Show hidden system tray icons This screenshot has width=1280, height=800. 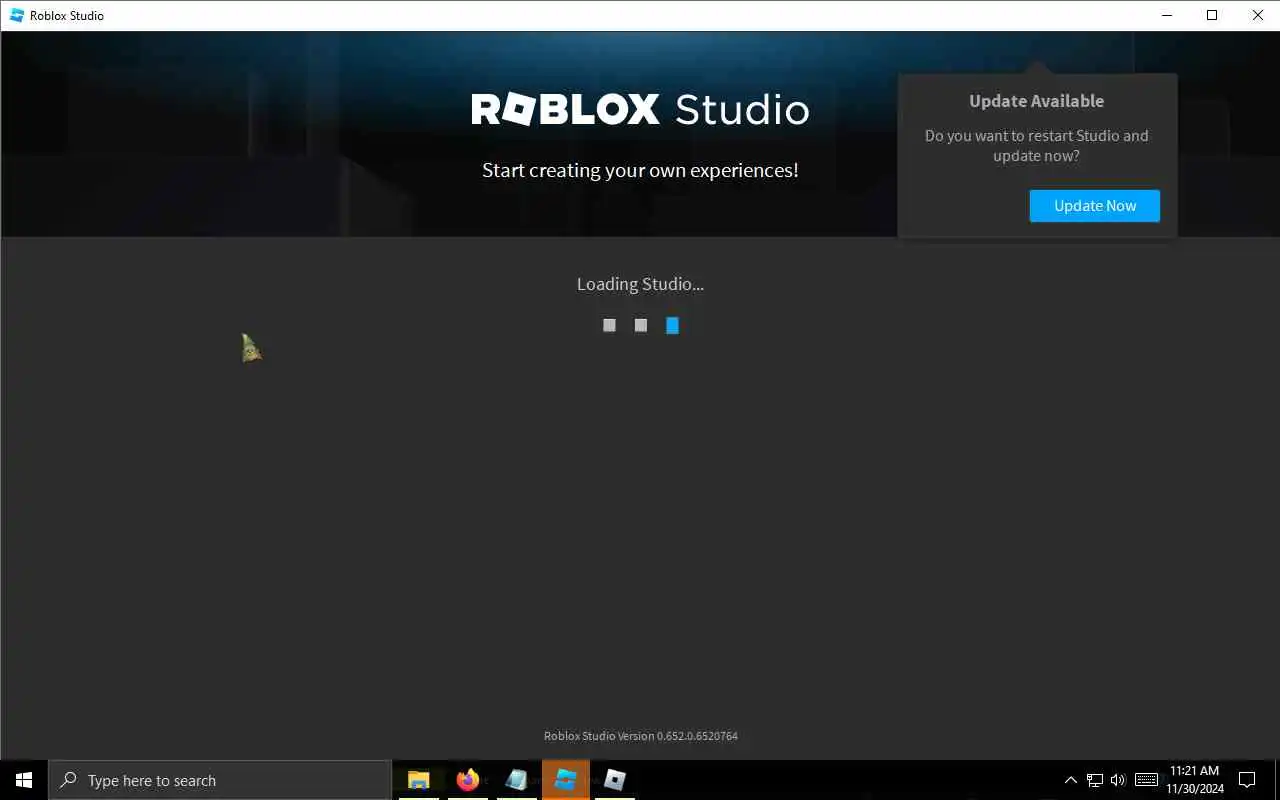[x=1071, y=780]
